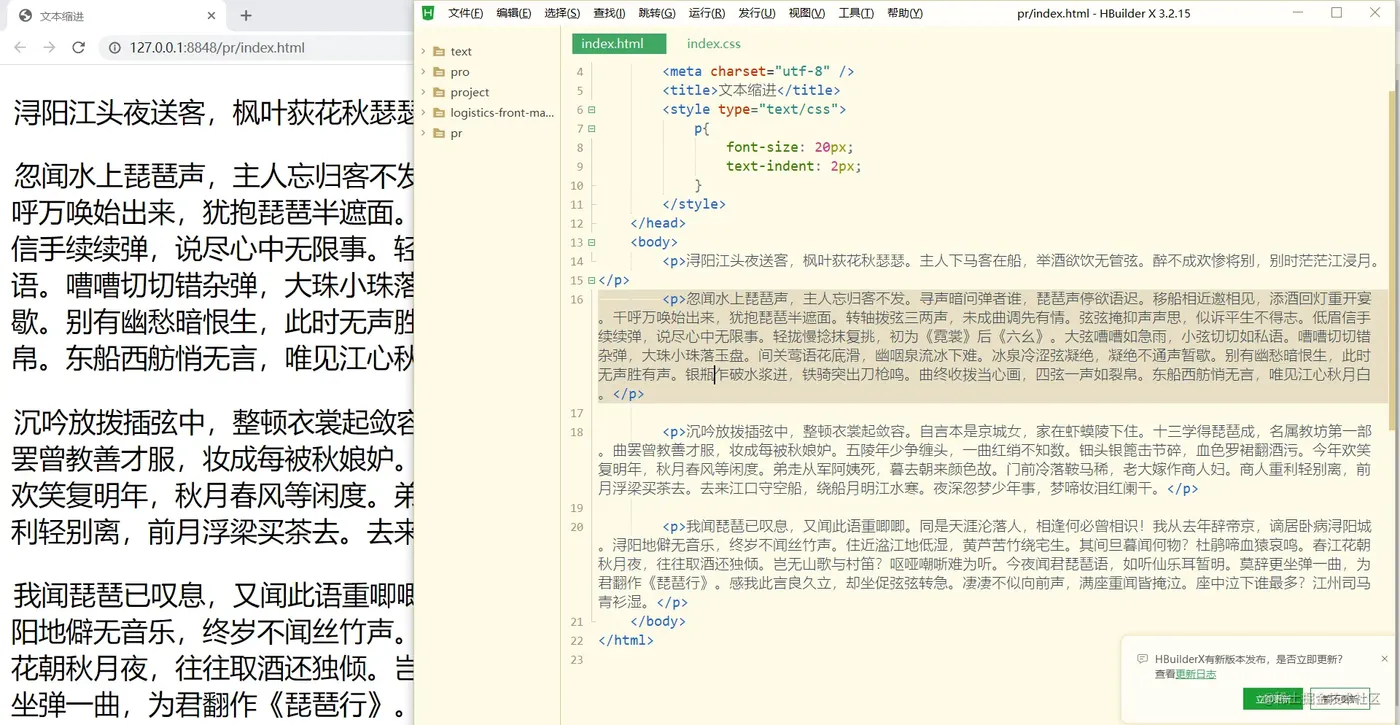Open the 工具(T) menu
This screenshot has width=1400, height=725.
pyautogui.click(x=856, y=13)
